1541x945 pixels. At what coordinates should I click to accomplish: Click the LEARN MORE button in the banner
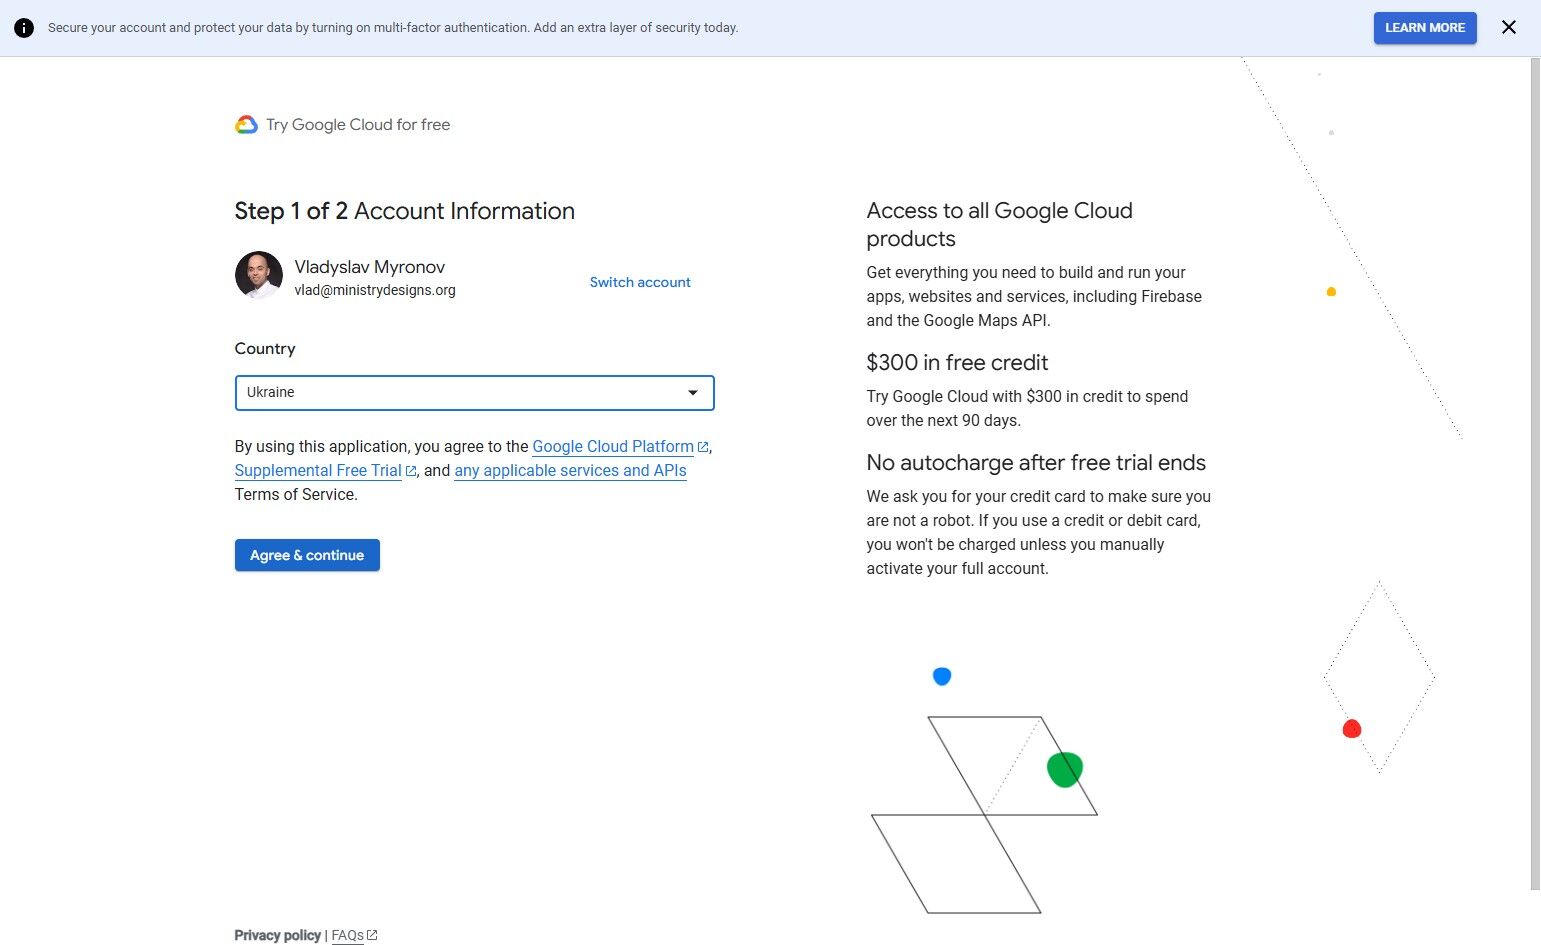[1425, 28]
